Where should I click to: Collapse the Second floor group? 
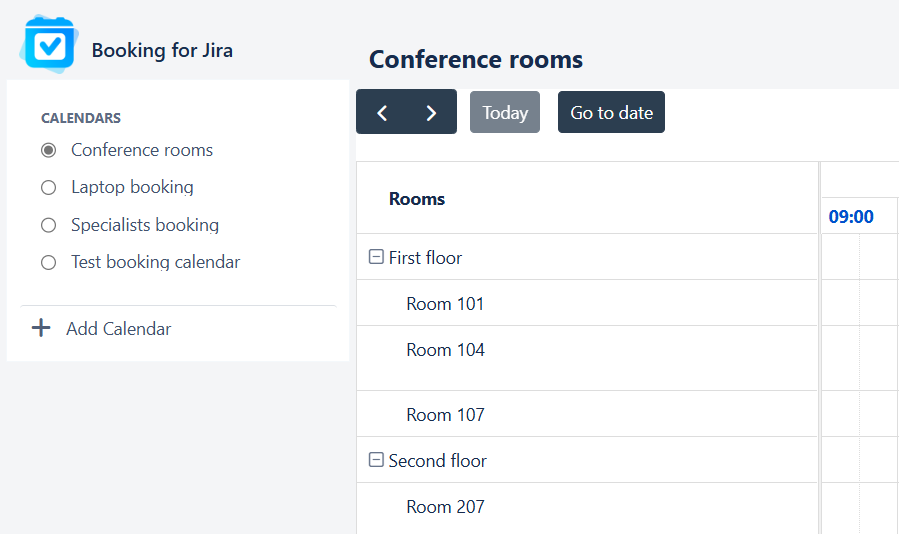pyautogui.click(x=376, y=460)
